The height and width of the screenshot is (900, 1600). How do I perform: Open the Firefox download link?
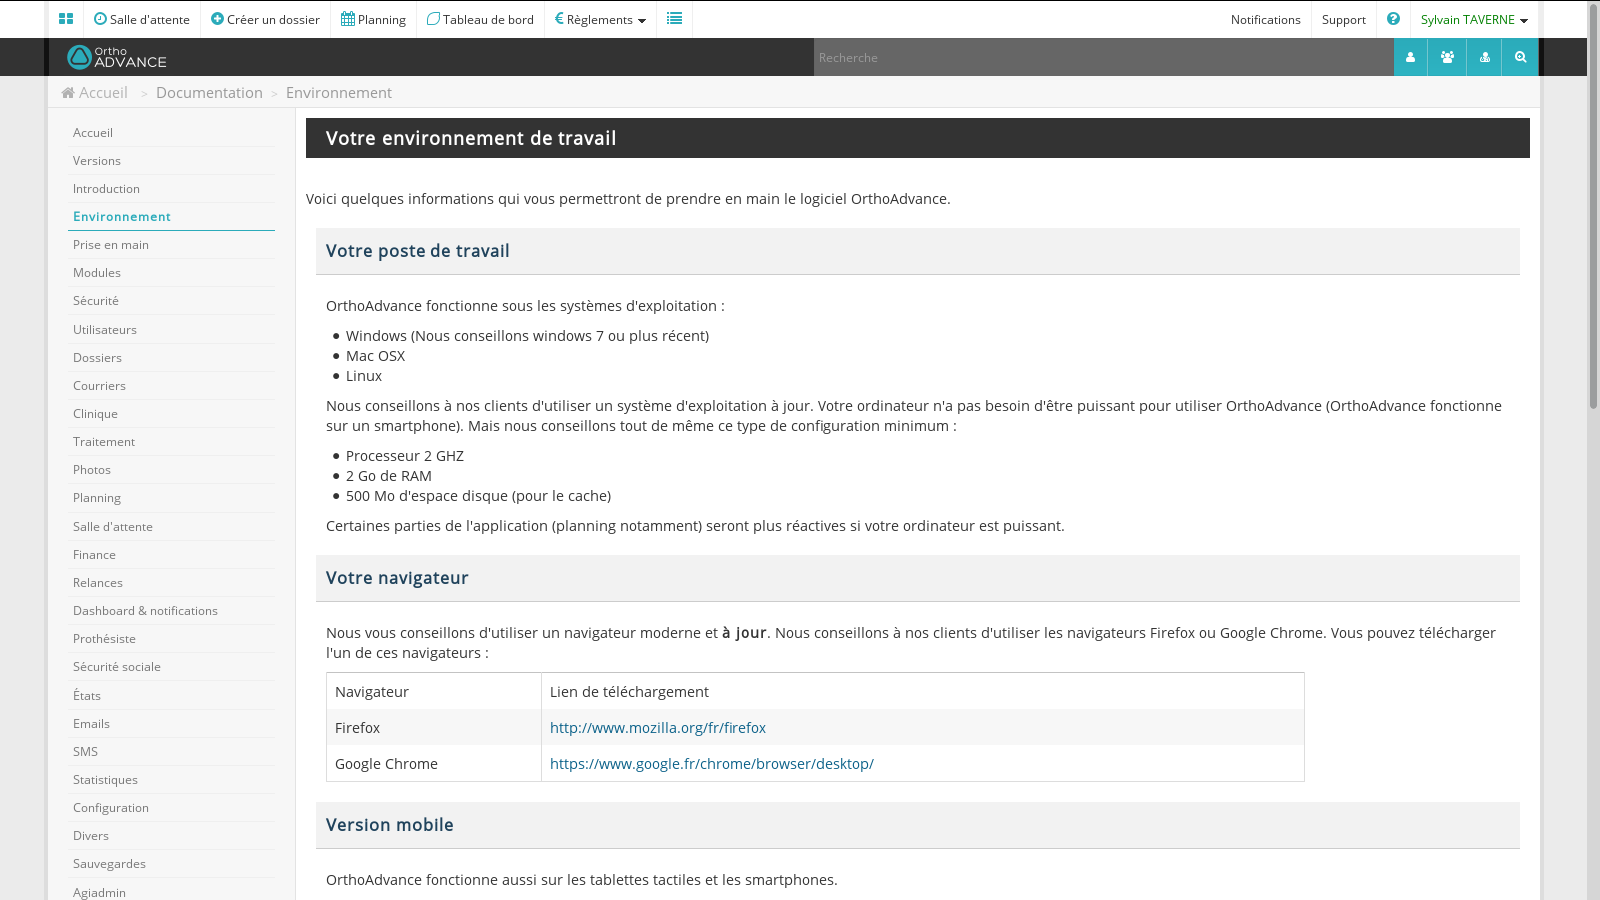658,728
